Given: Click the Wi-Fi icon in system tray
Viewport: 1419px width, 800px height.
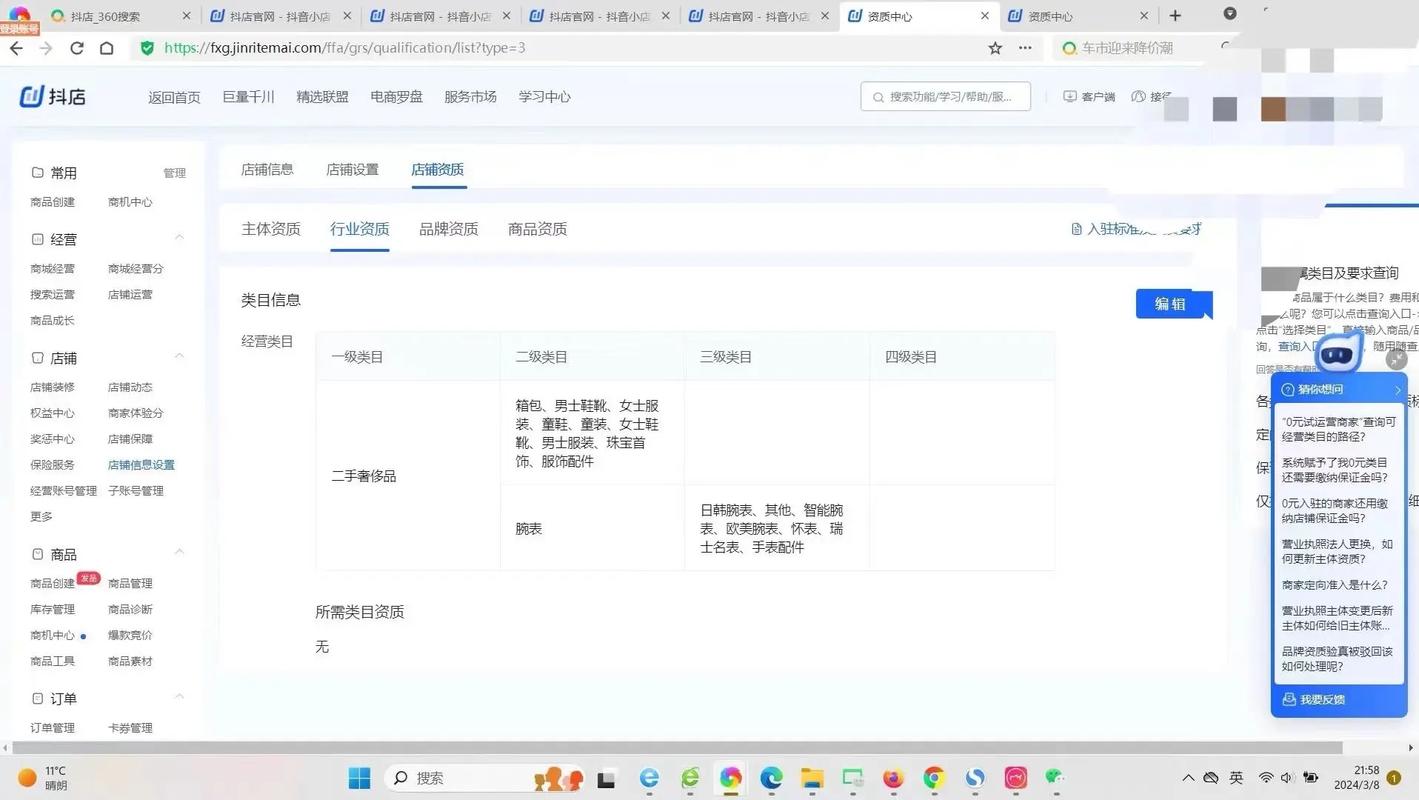Looking at the screenshot, I should click(1266, 778).
